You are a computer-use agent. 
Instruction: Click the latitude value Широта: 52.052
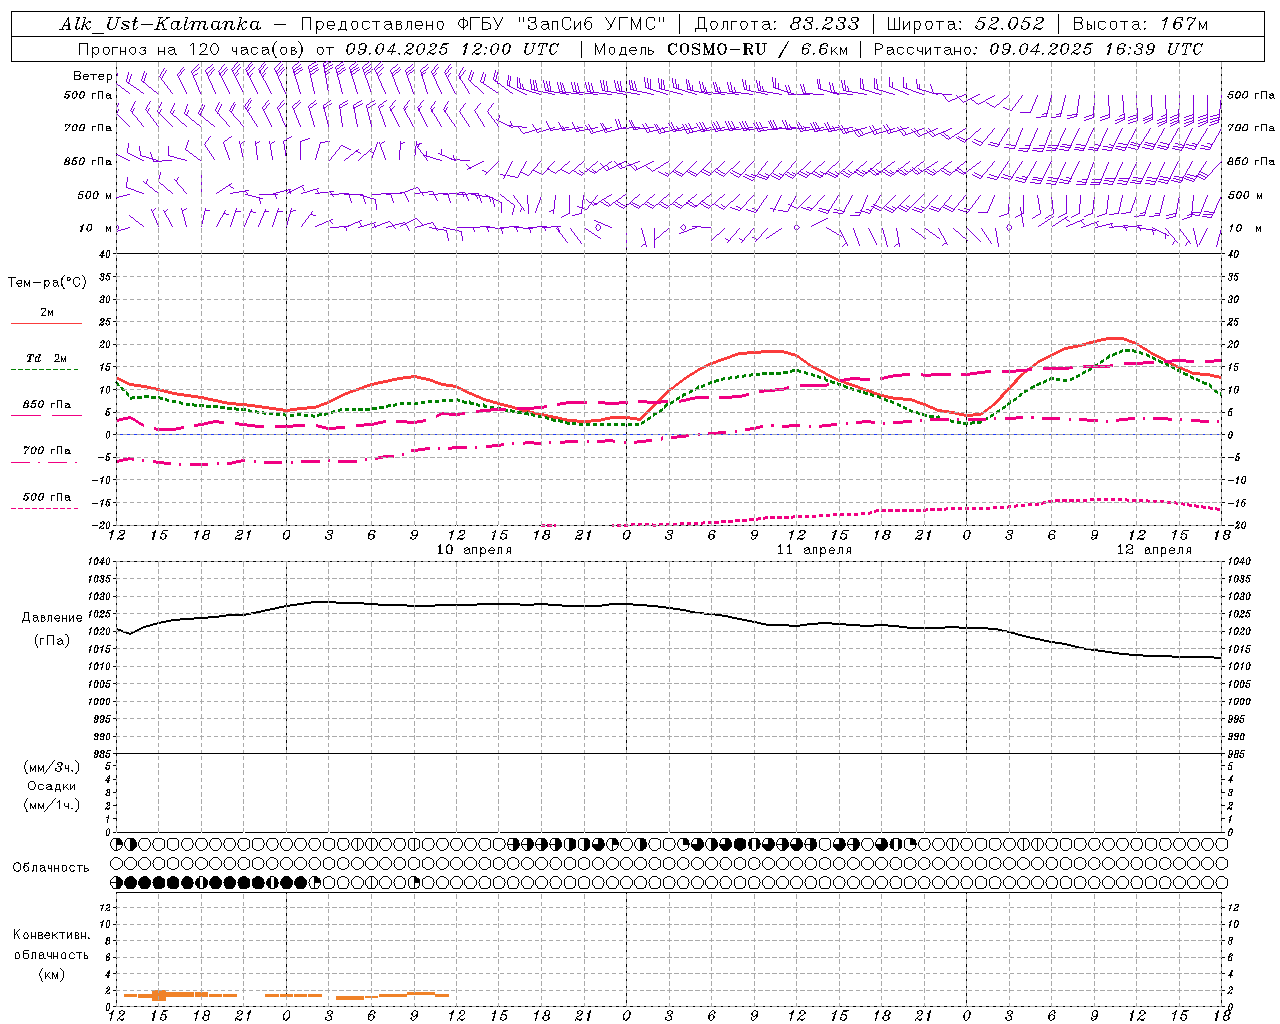click(x=965, y=24)
